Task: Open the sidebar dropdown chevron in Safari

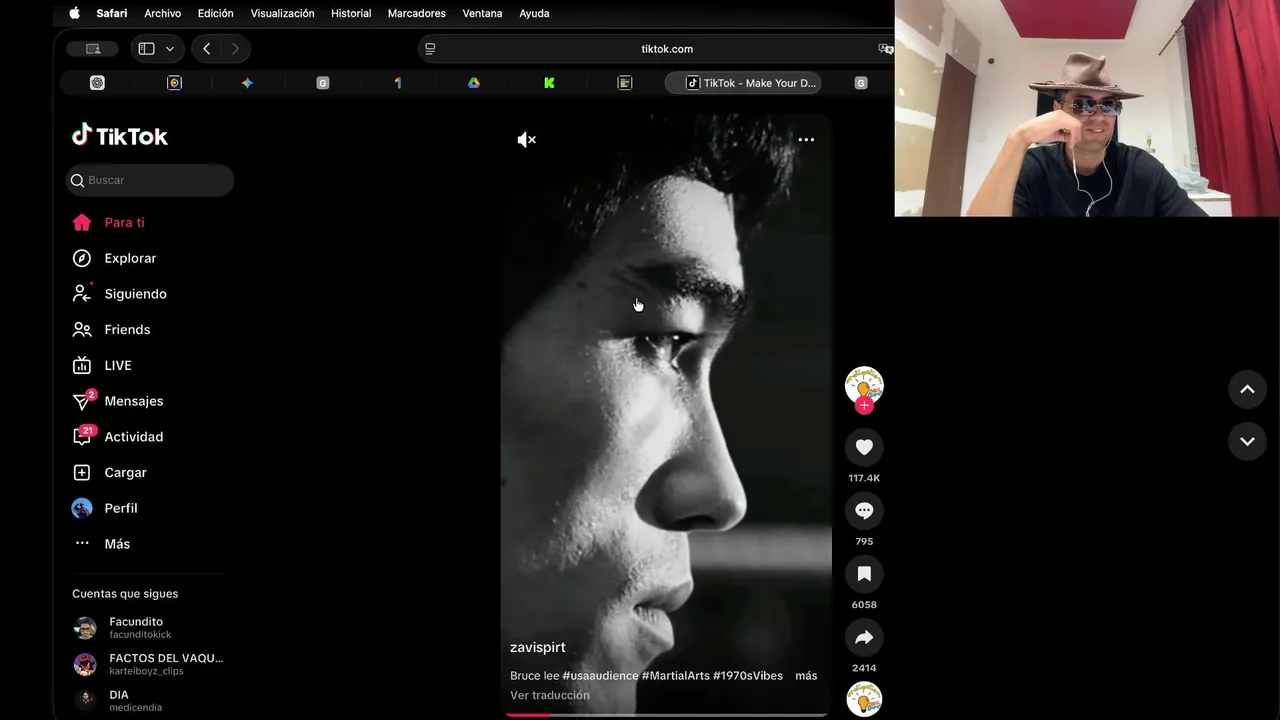Action: click(170, 48)
